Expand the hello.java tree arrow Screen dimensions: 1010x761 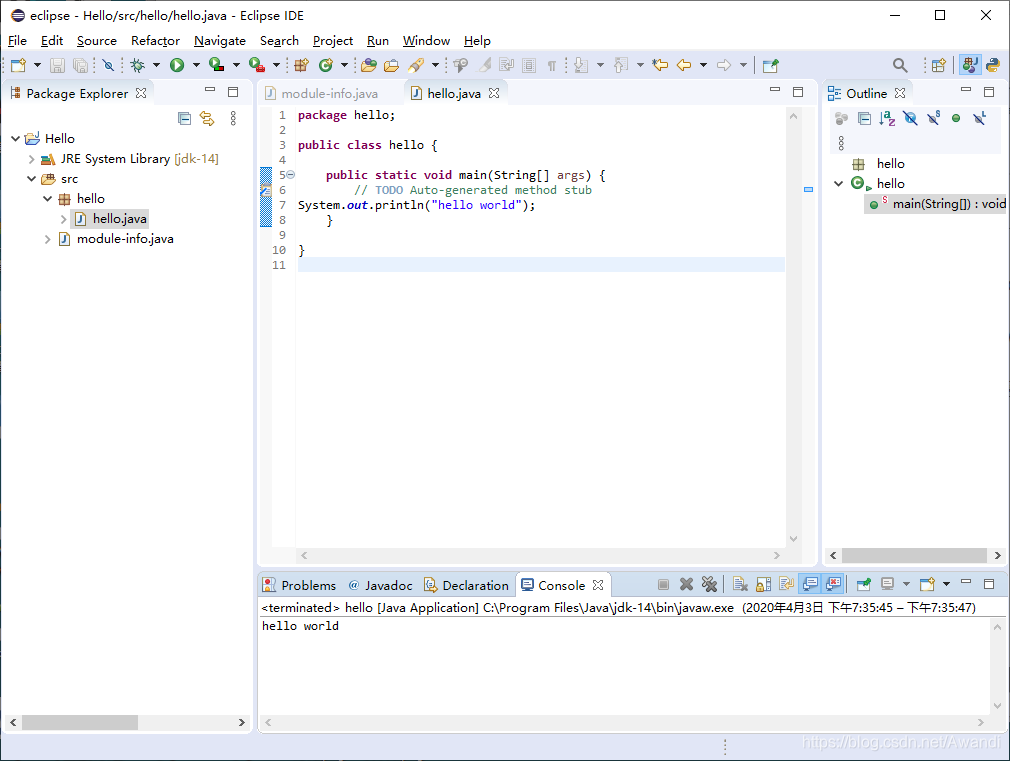tap(63, 219)
